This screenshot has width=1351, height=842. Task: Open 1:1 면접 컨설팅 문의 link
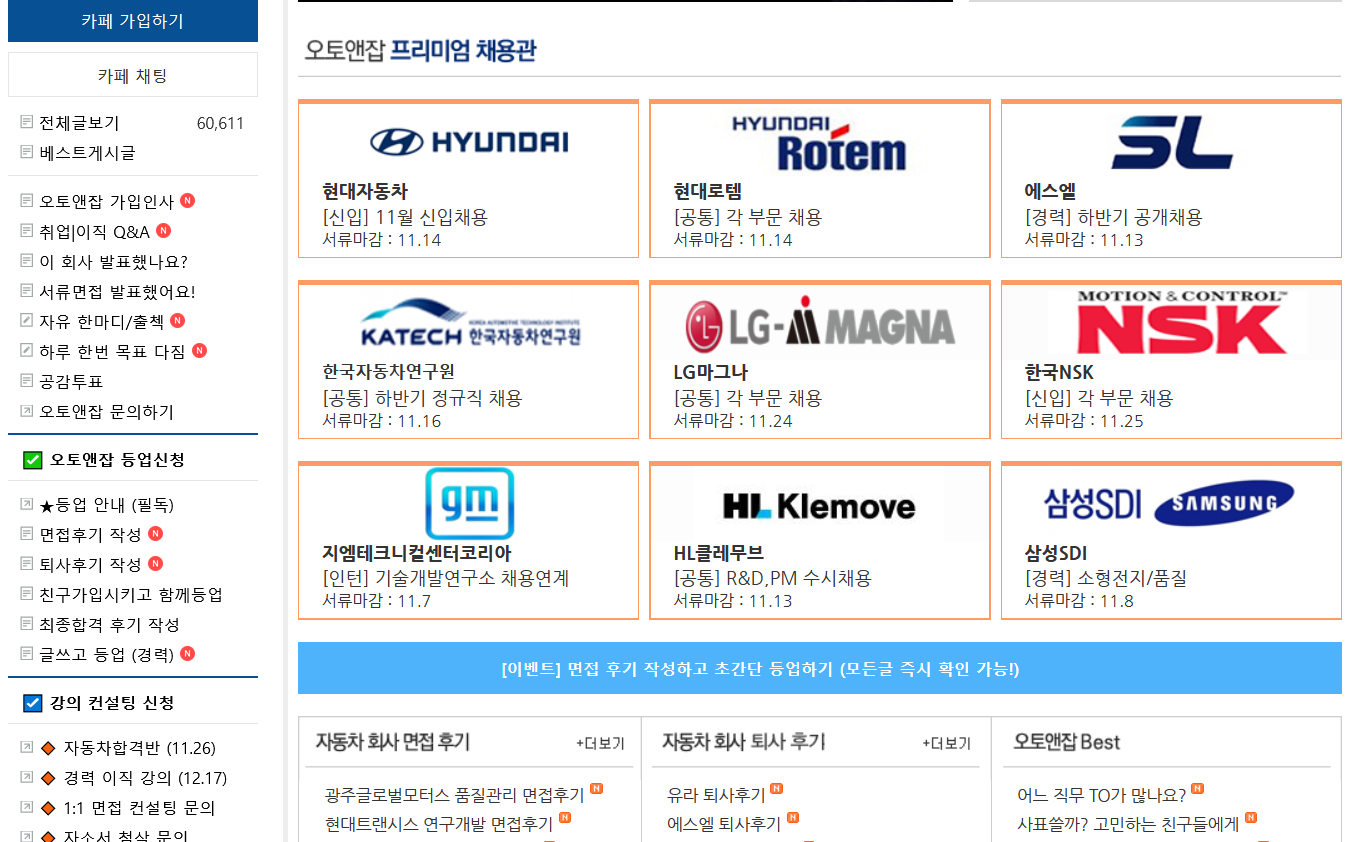pos(139,808)
